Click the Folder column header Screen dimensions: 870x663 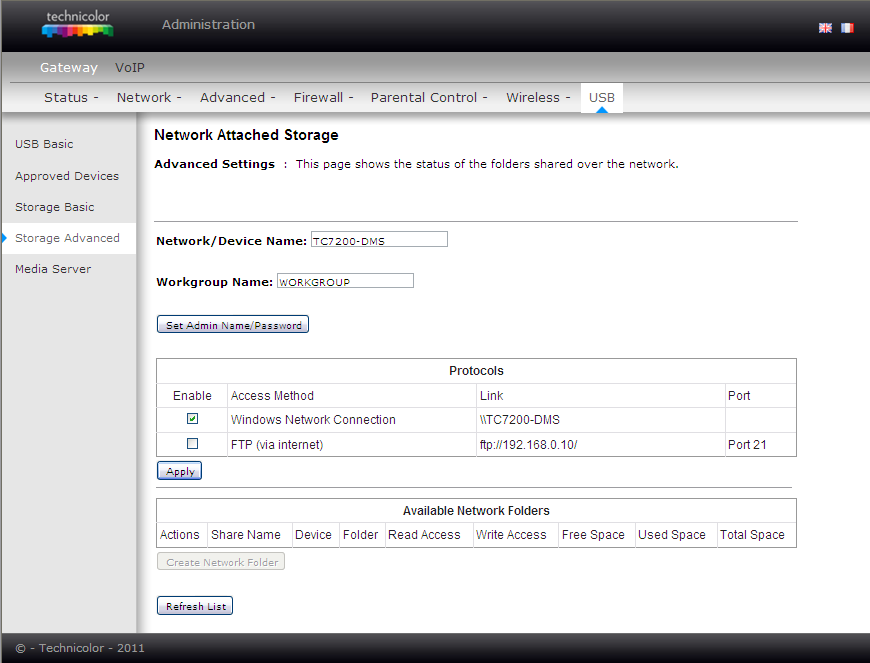361,535
